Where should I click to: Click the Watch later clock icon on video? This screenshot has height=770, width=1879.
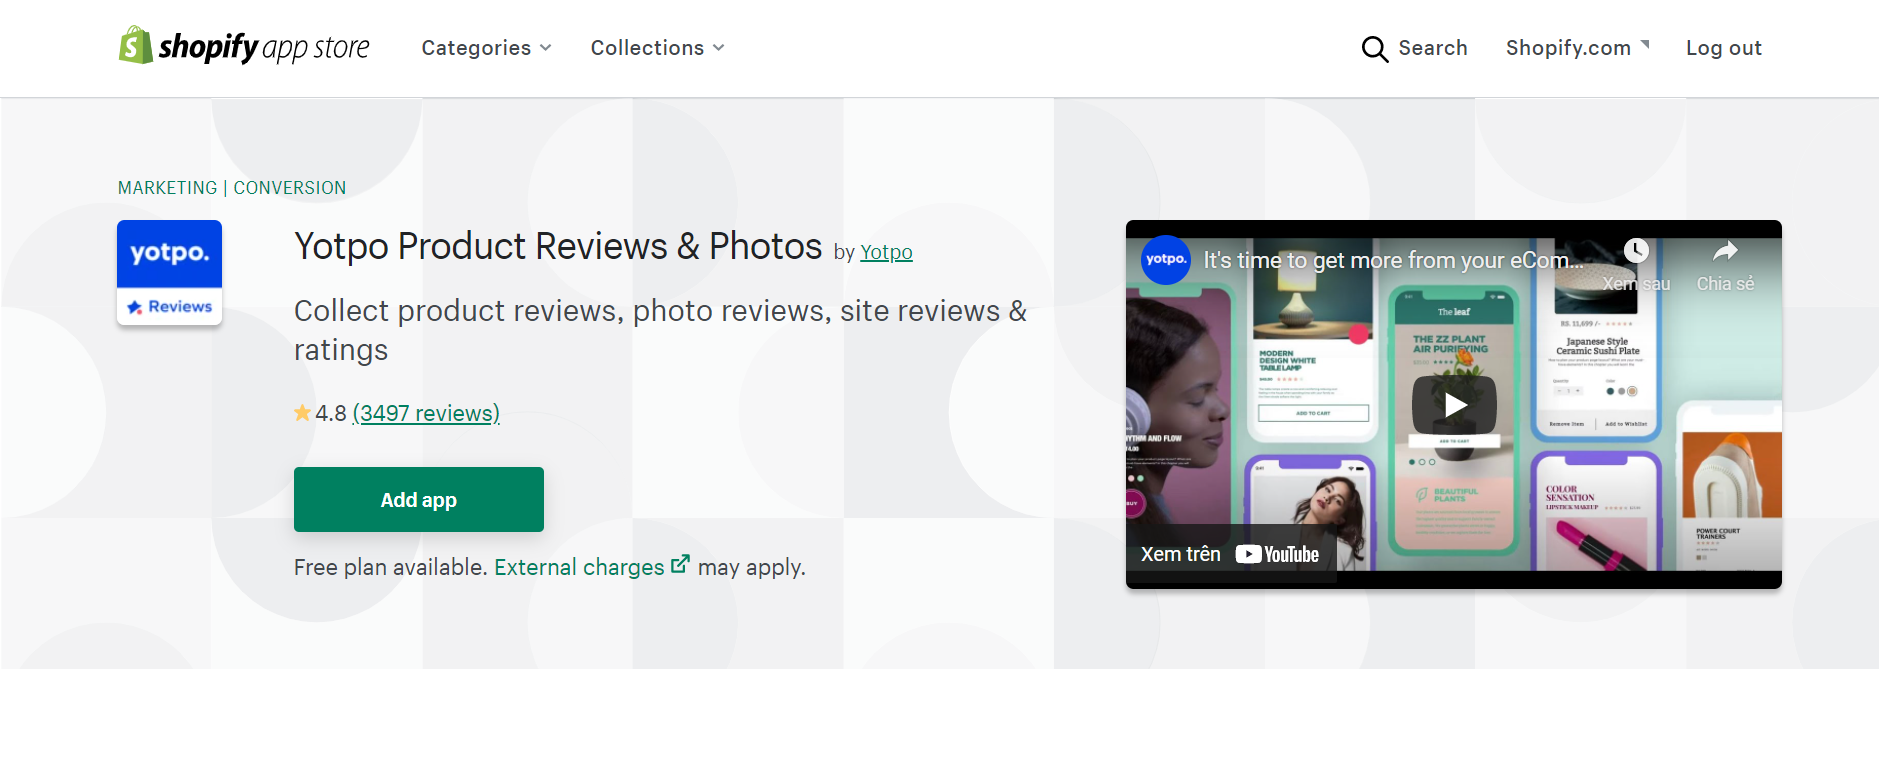click(1636, 251)
